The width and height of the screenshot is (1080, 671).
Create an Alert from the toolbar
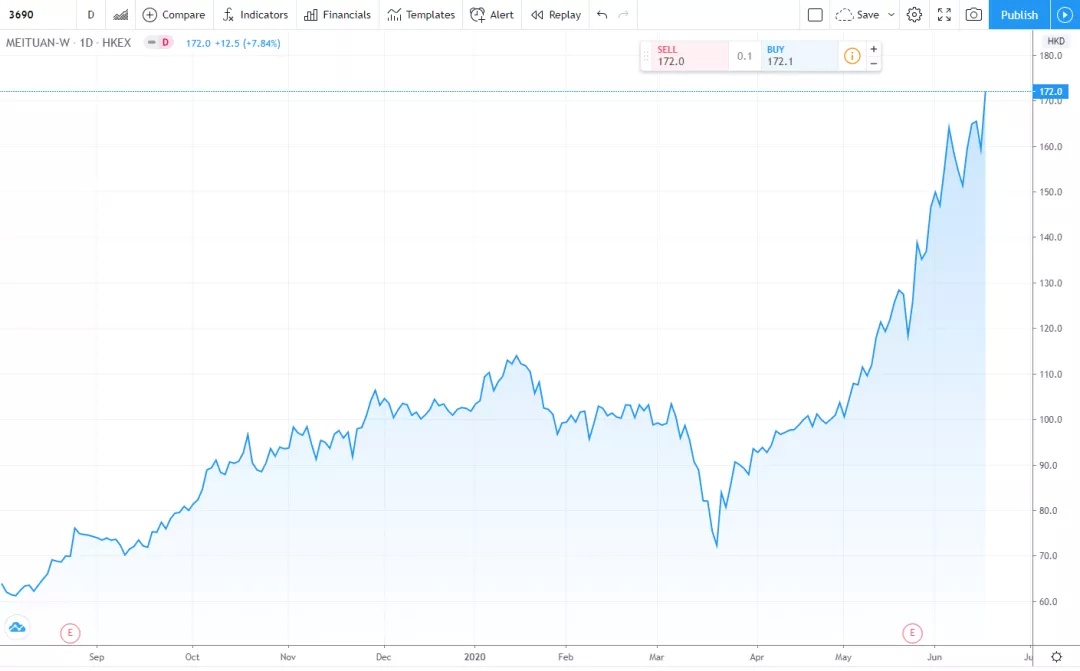[x=492, y=14]
